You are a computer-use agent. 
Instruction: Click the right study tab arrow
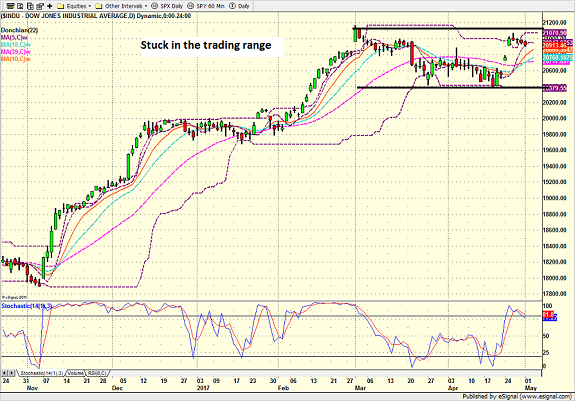(12, 373)
